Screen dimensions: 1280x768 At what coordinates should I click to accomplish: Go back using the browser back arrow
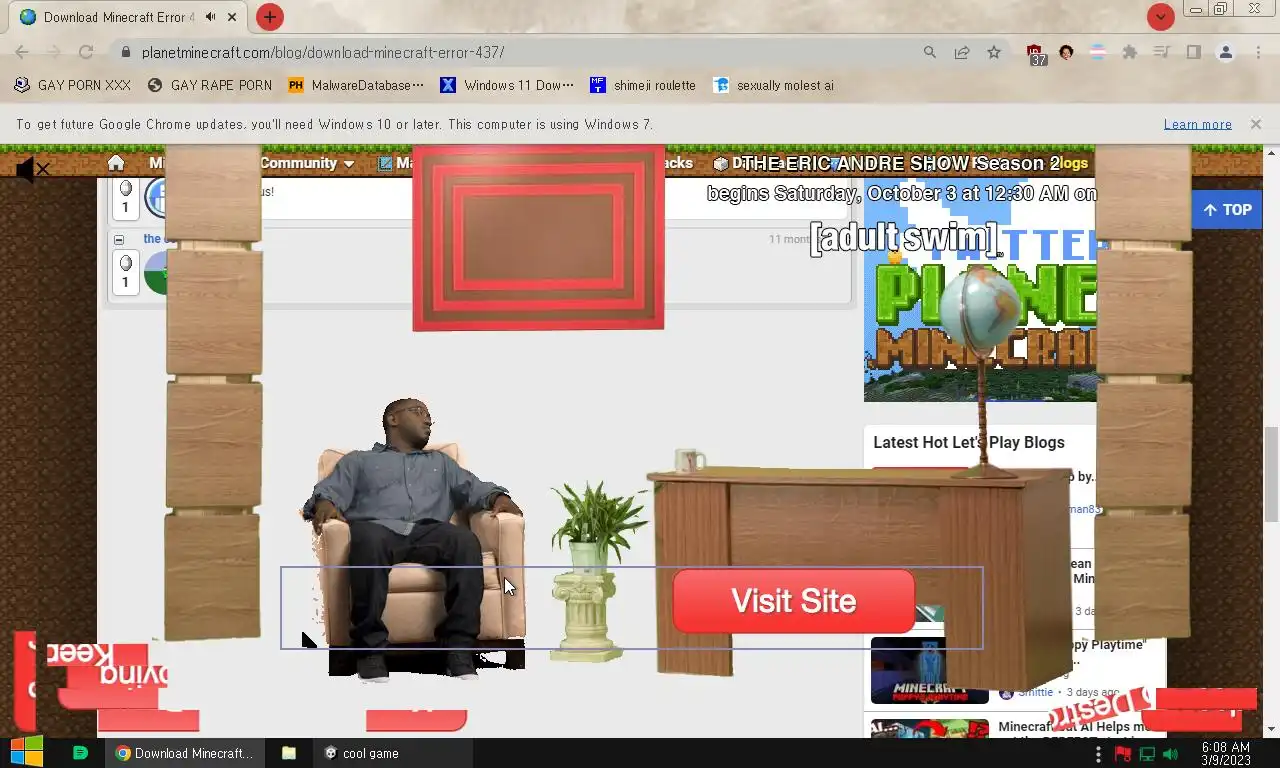(22, 52)
